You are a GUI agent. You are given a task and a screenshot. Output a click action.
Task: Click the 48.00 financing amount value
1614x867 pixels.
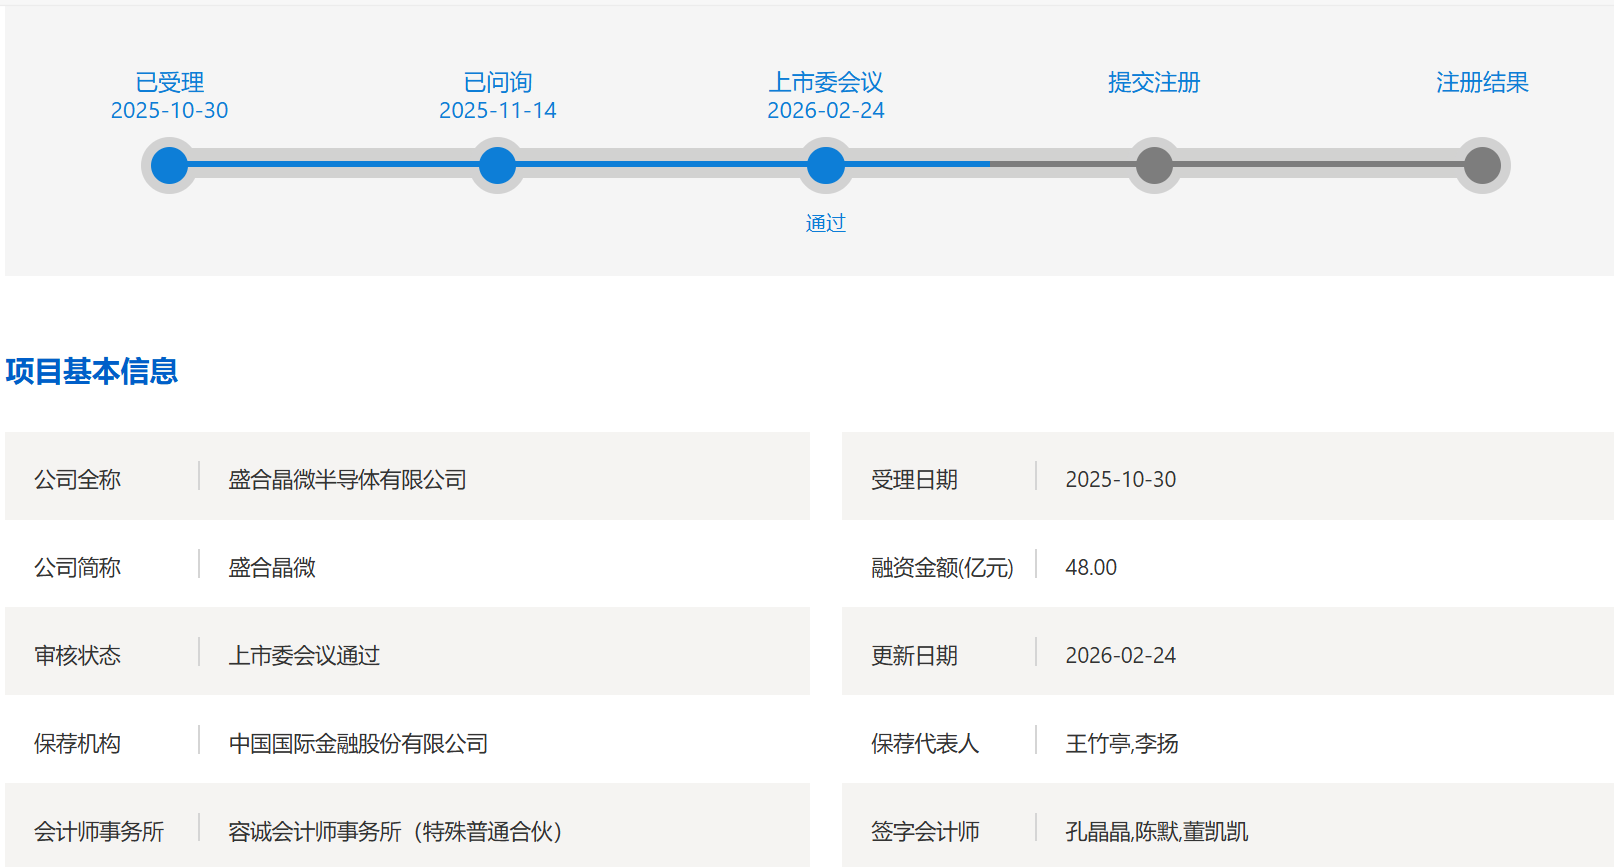pyautogui.click(x=1091, y=568)
